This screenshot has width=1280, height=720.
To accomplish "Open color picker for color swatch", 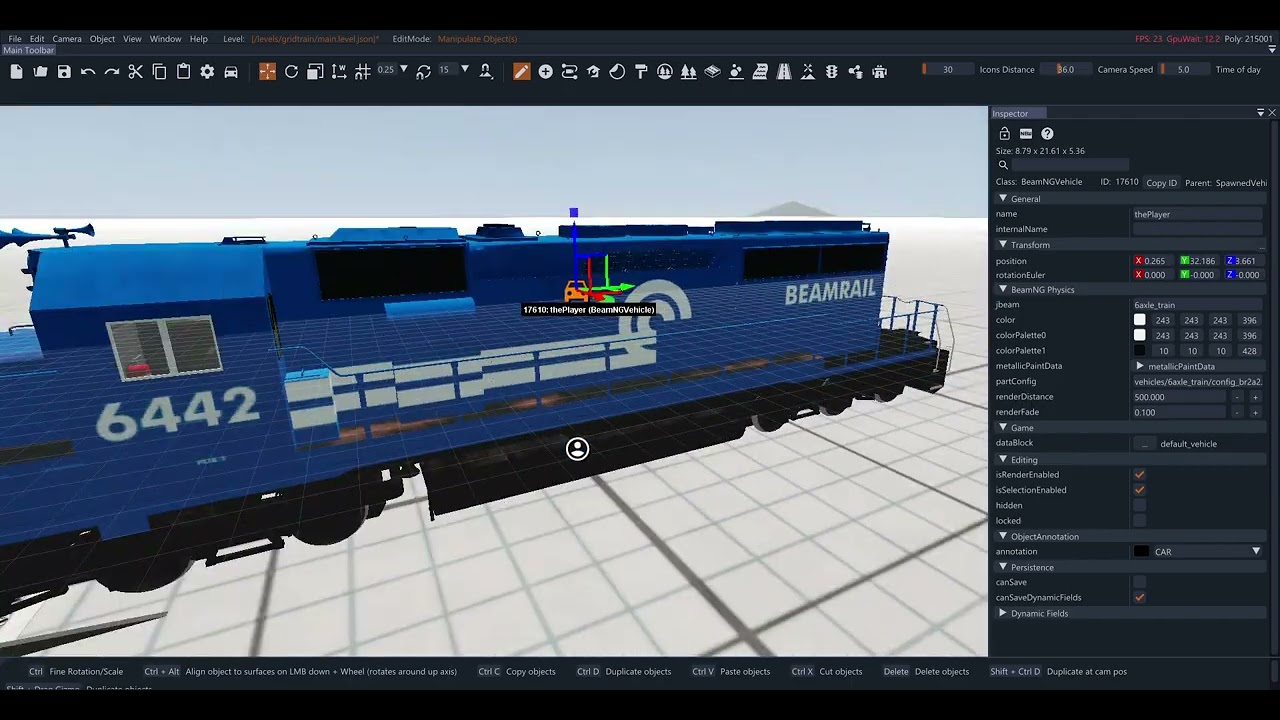I will [1139, 320].
